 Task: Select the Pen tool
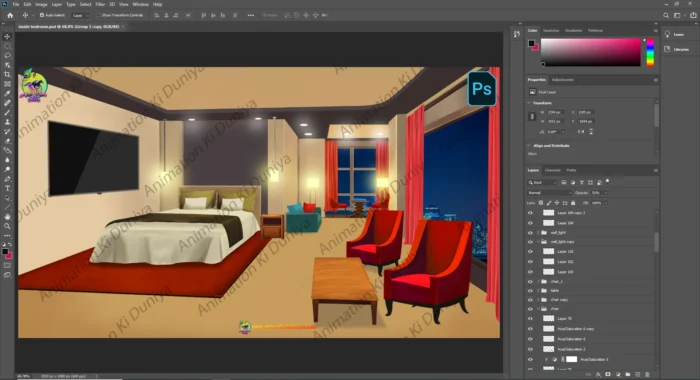7,179
